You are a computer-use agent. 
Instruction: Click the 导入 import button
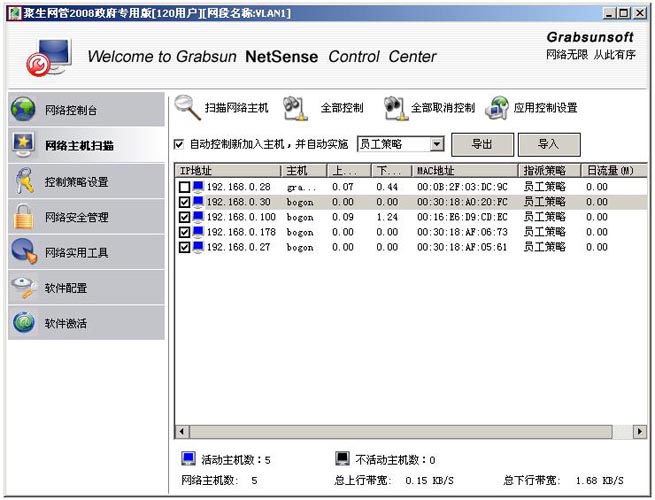click(549, 145)
